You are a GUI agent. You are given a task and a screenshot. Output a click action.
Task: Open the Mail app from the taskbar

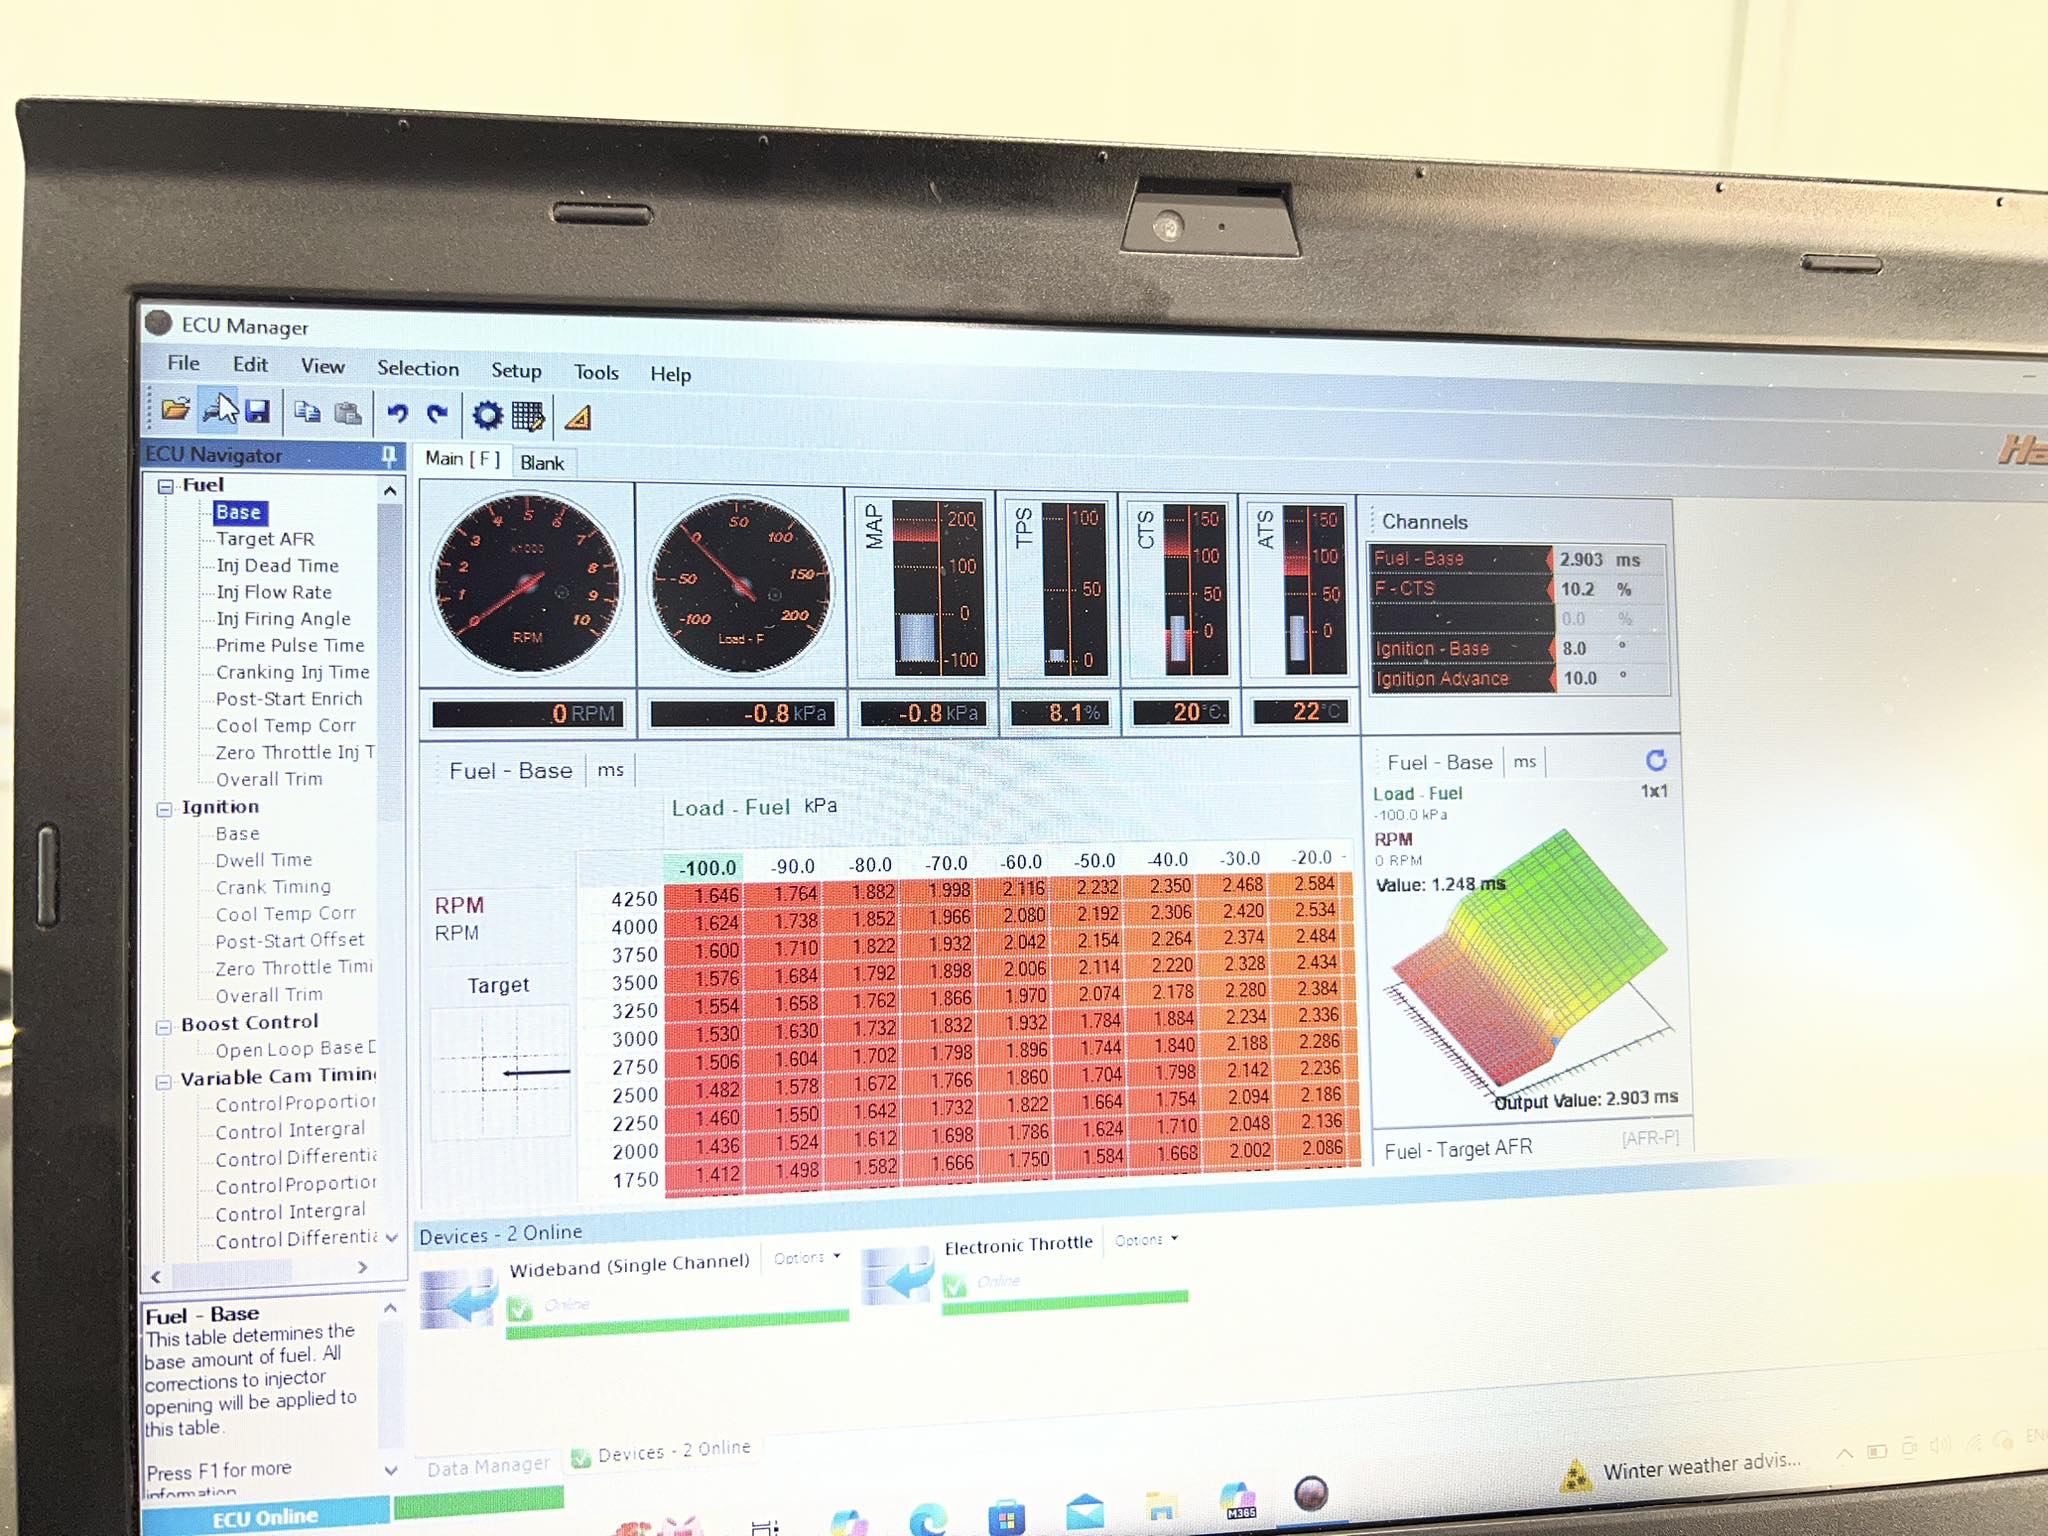coord(1084,1513)
